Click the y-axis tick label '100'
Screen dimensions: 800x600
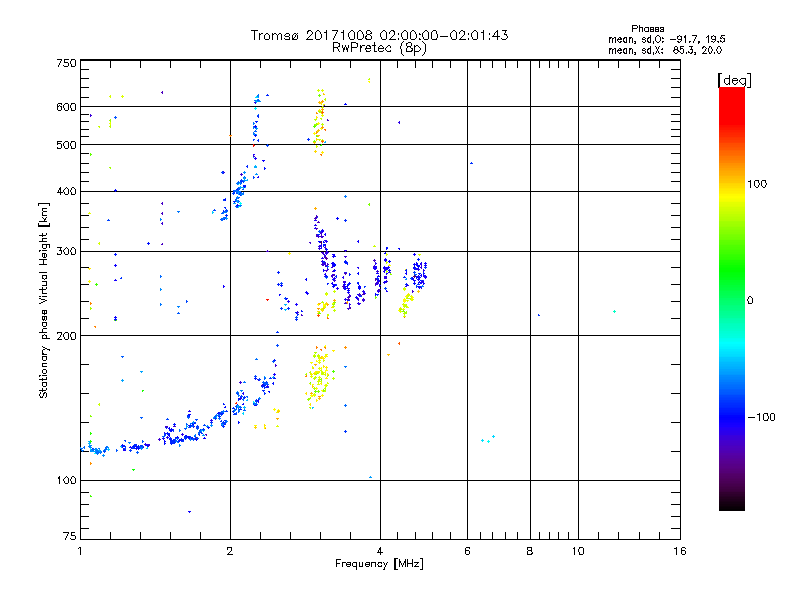(x=66, y=481)
